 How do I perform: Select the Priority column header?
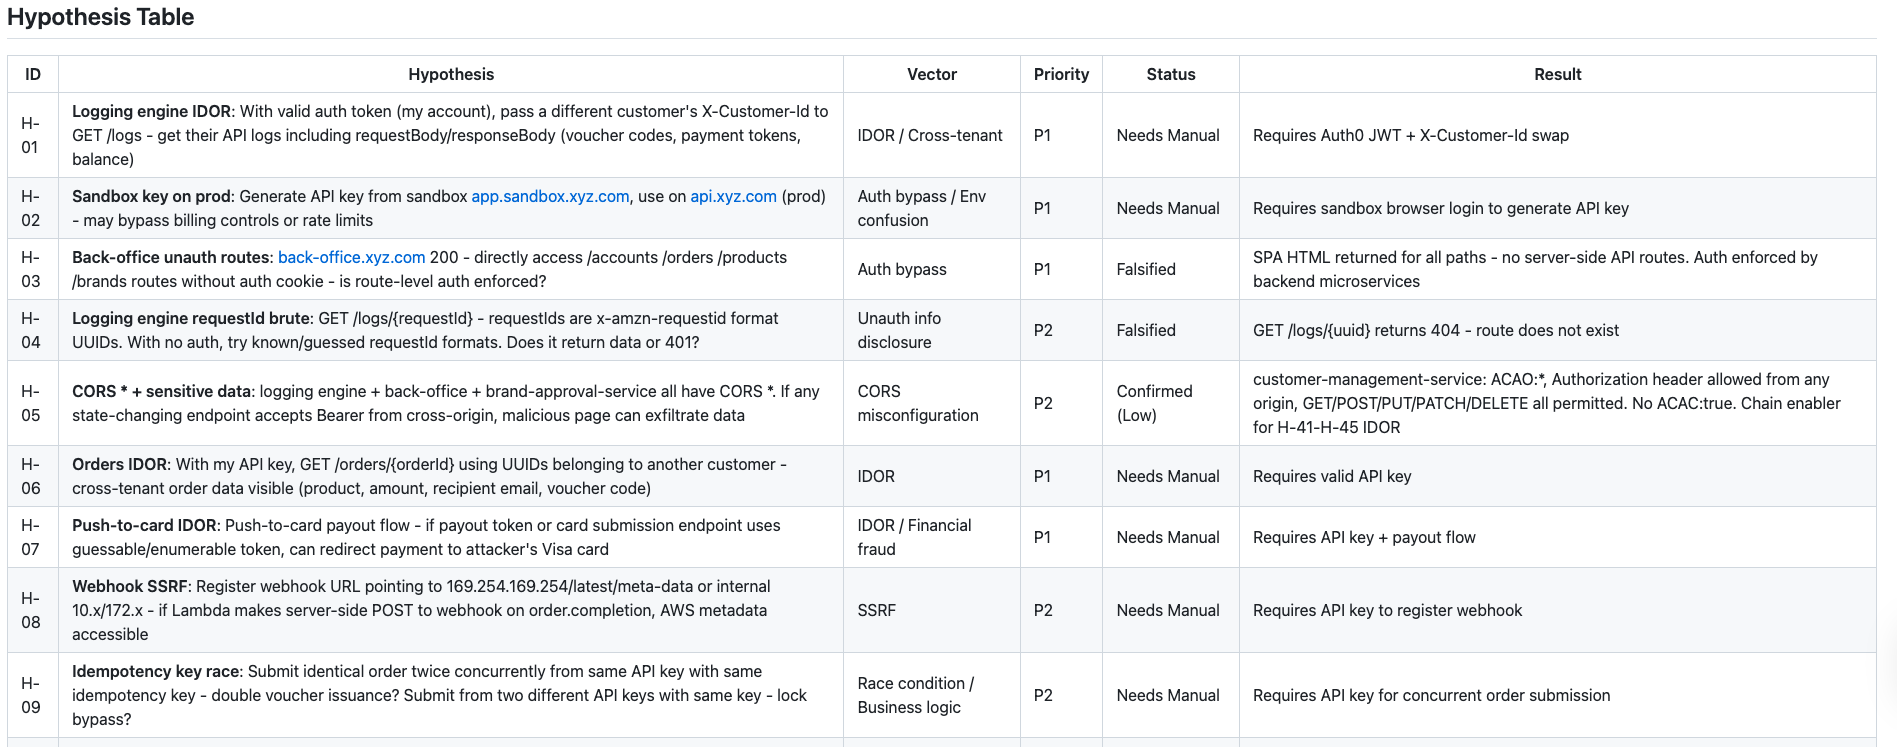pos(1061,74)
